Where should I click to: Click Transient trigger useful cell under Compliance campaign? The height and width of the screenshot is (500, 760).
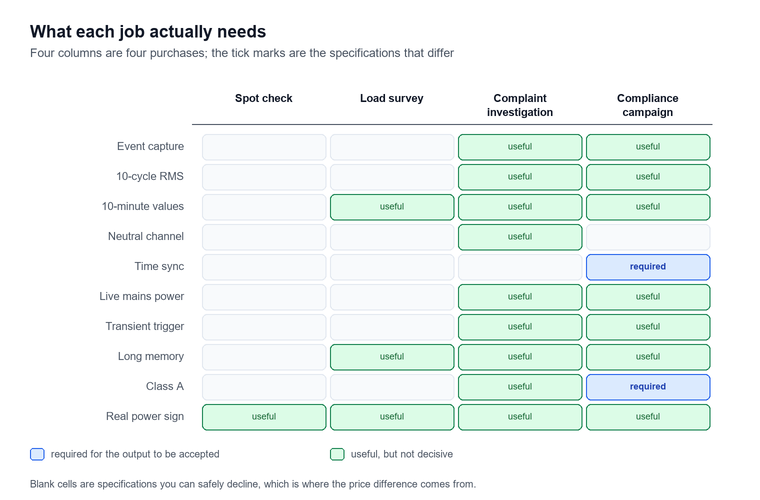tap(648, 327)
